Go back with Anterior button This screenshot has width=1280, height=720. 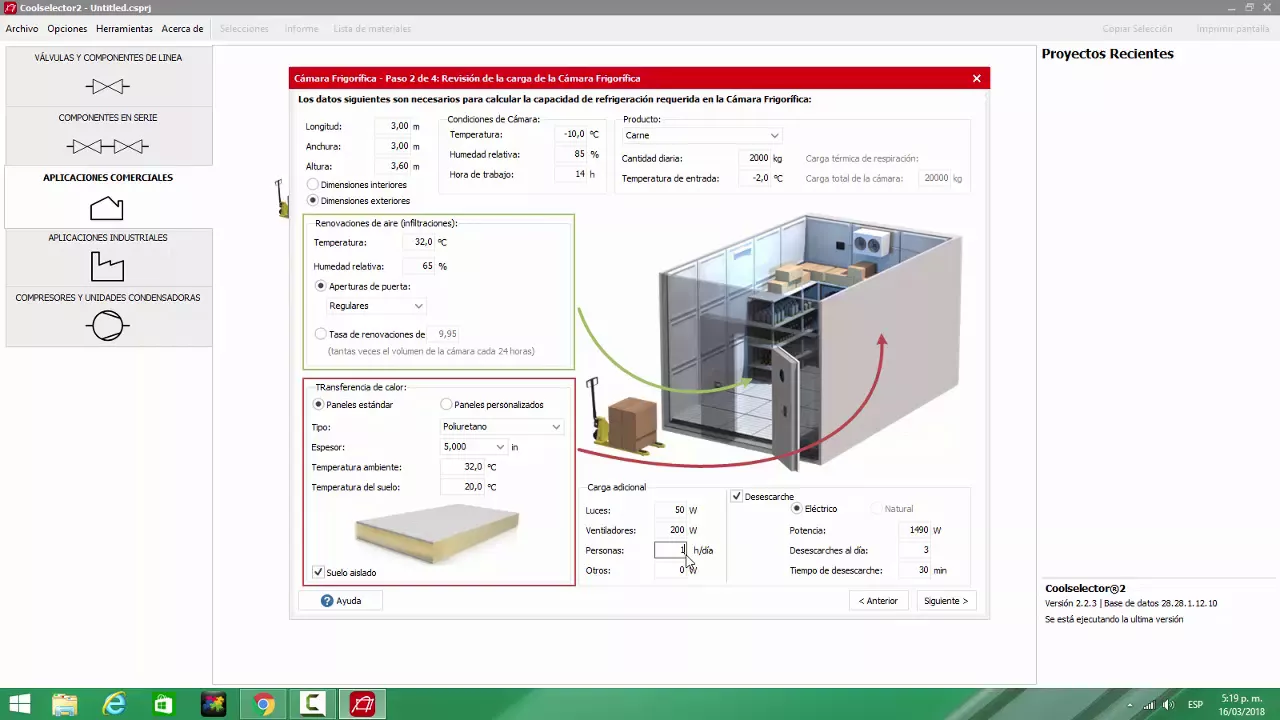tap(878, 601)
